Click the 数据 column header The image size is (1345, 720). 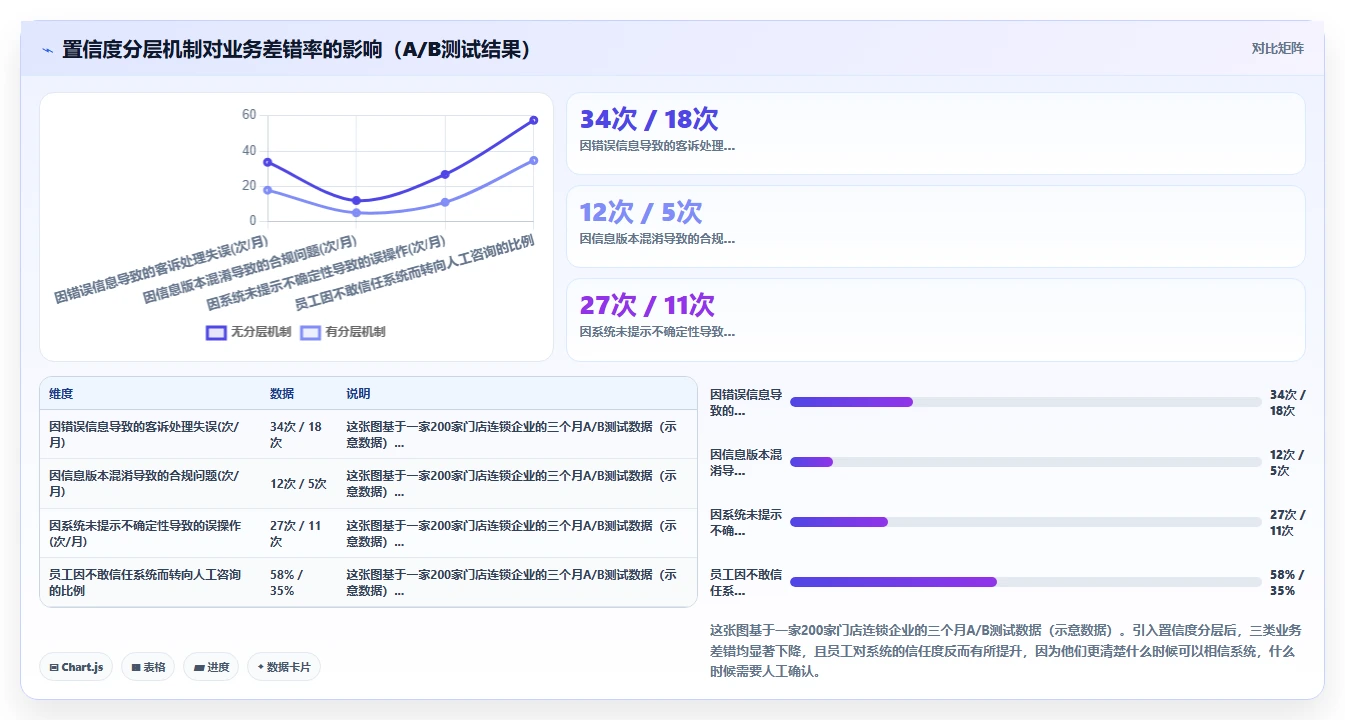[x=282, y=394]
